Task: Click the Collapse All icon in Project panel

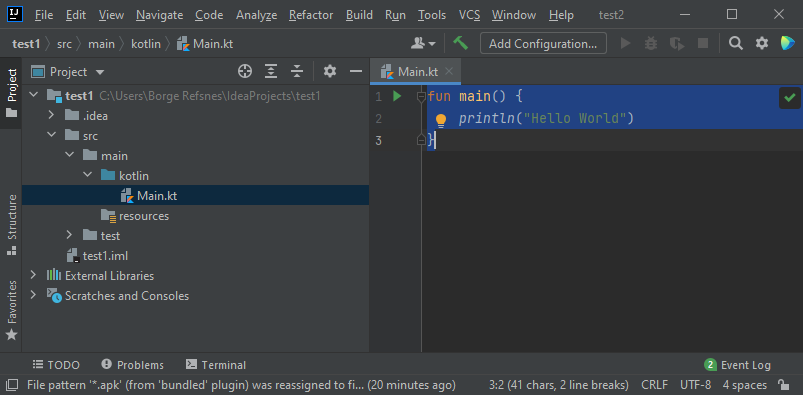Action: pyautogui.click(x=297, y=72)
